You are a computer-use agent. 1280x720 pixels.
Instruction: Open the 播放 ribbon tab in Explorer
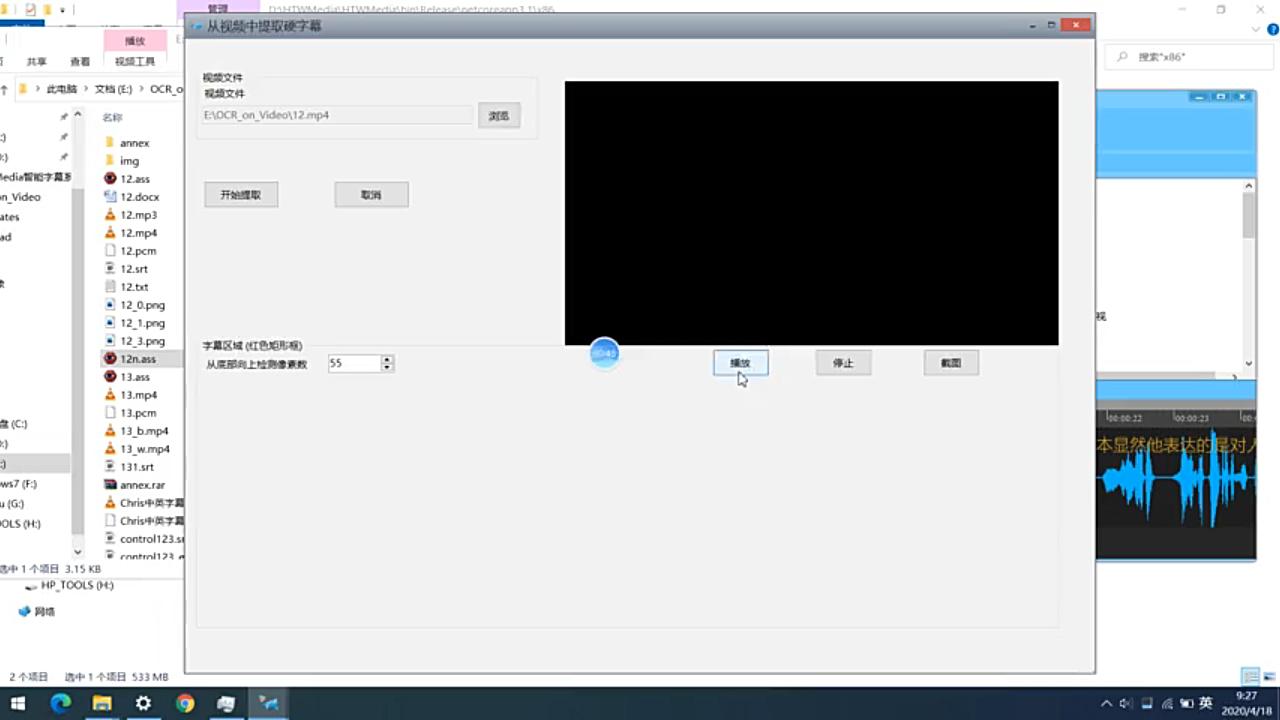click(134, 41)
